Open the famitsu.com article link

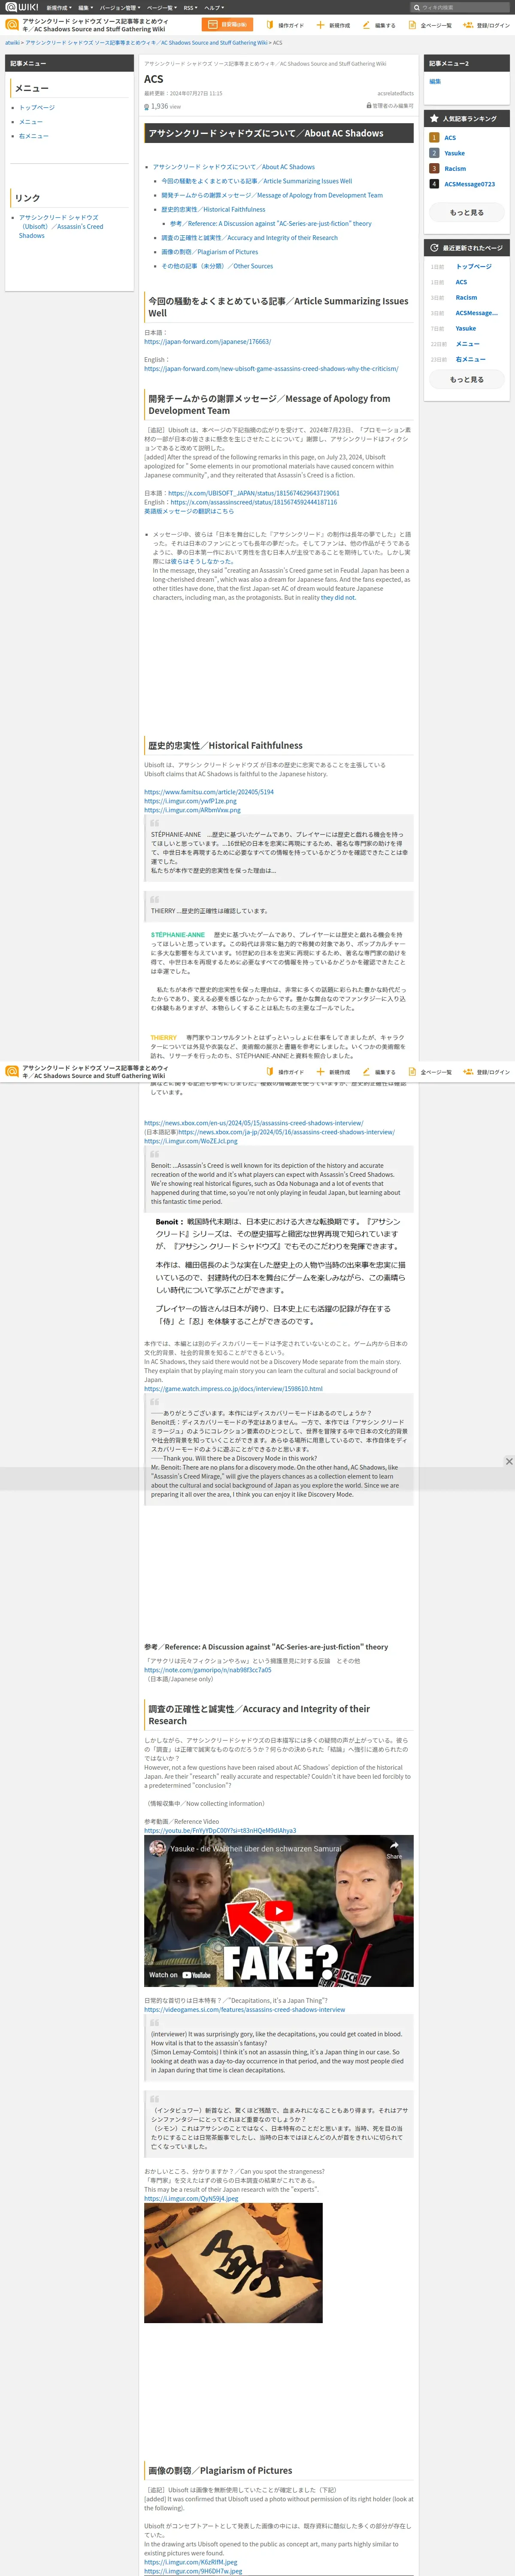tap(209, 792)
